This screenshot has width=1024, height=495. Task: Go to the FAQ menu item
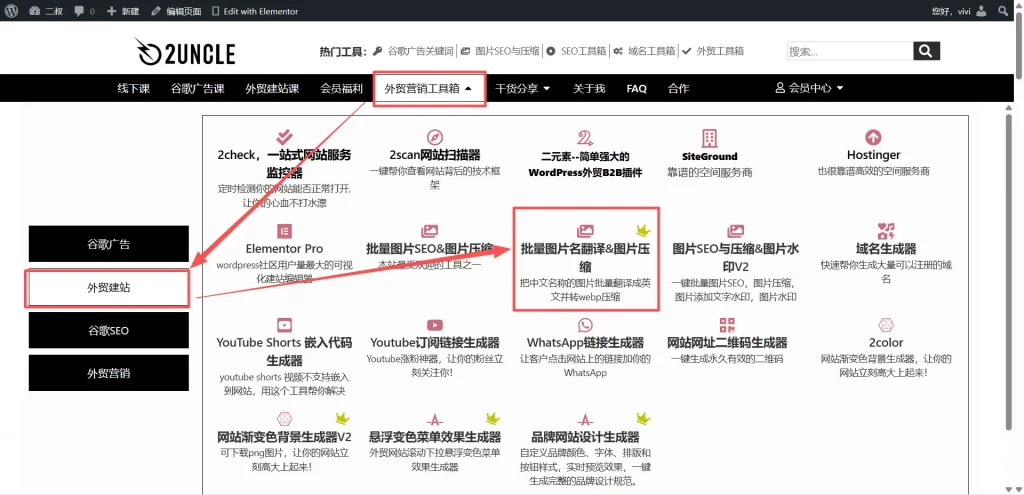coord(636,88)
